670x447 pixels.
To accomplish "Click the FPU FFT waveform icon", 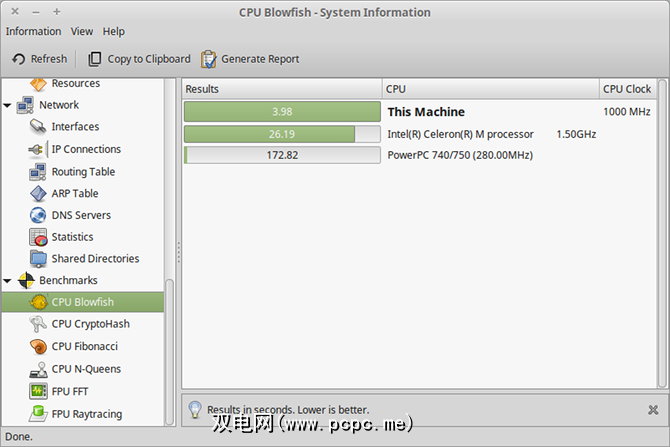I will [x=38, y=391].
